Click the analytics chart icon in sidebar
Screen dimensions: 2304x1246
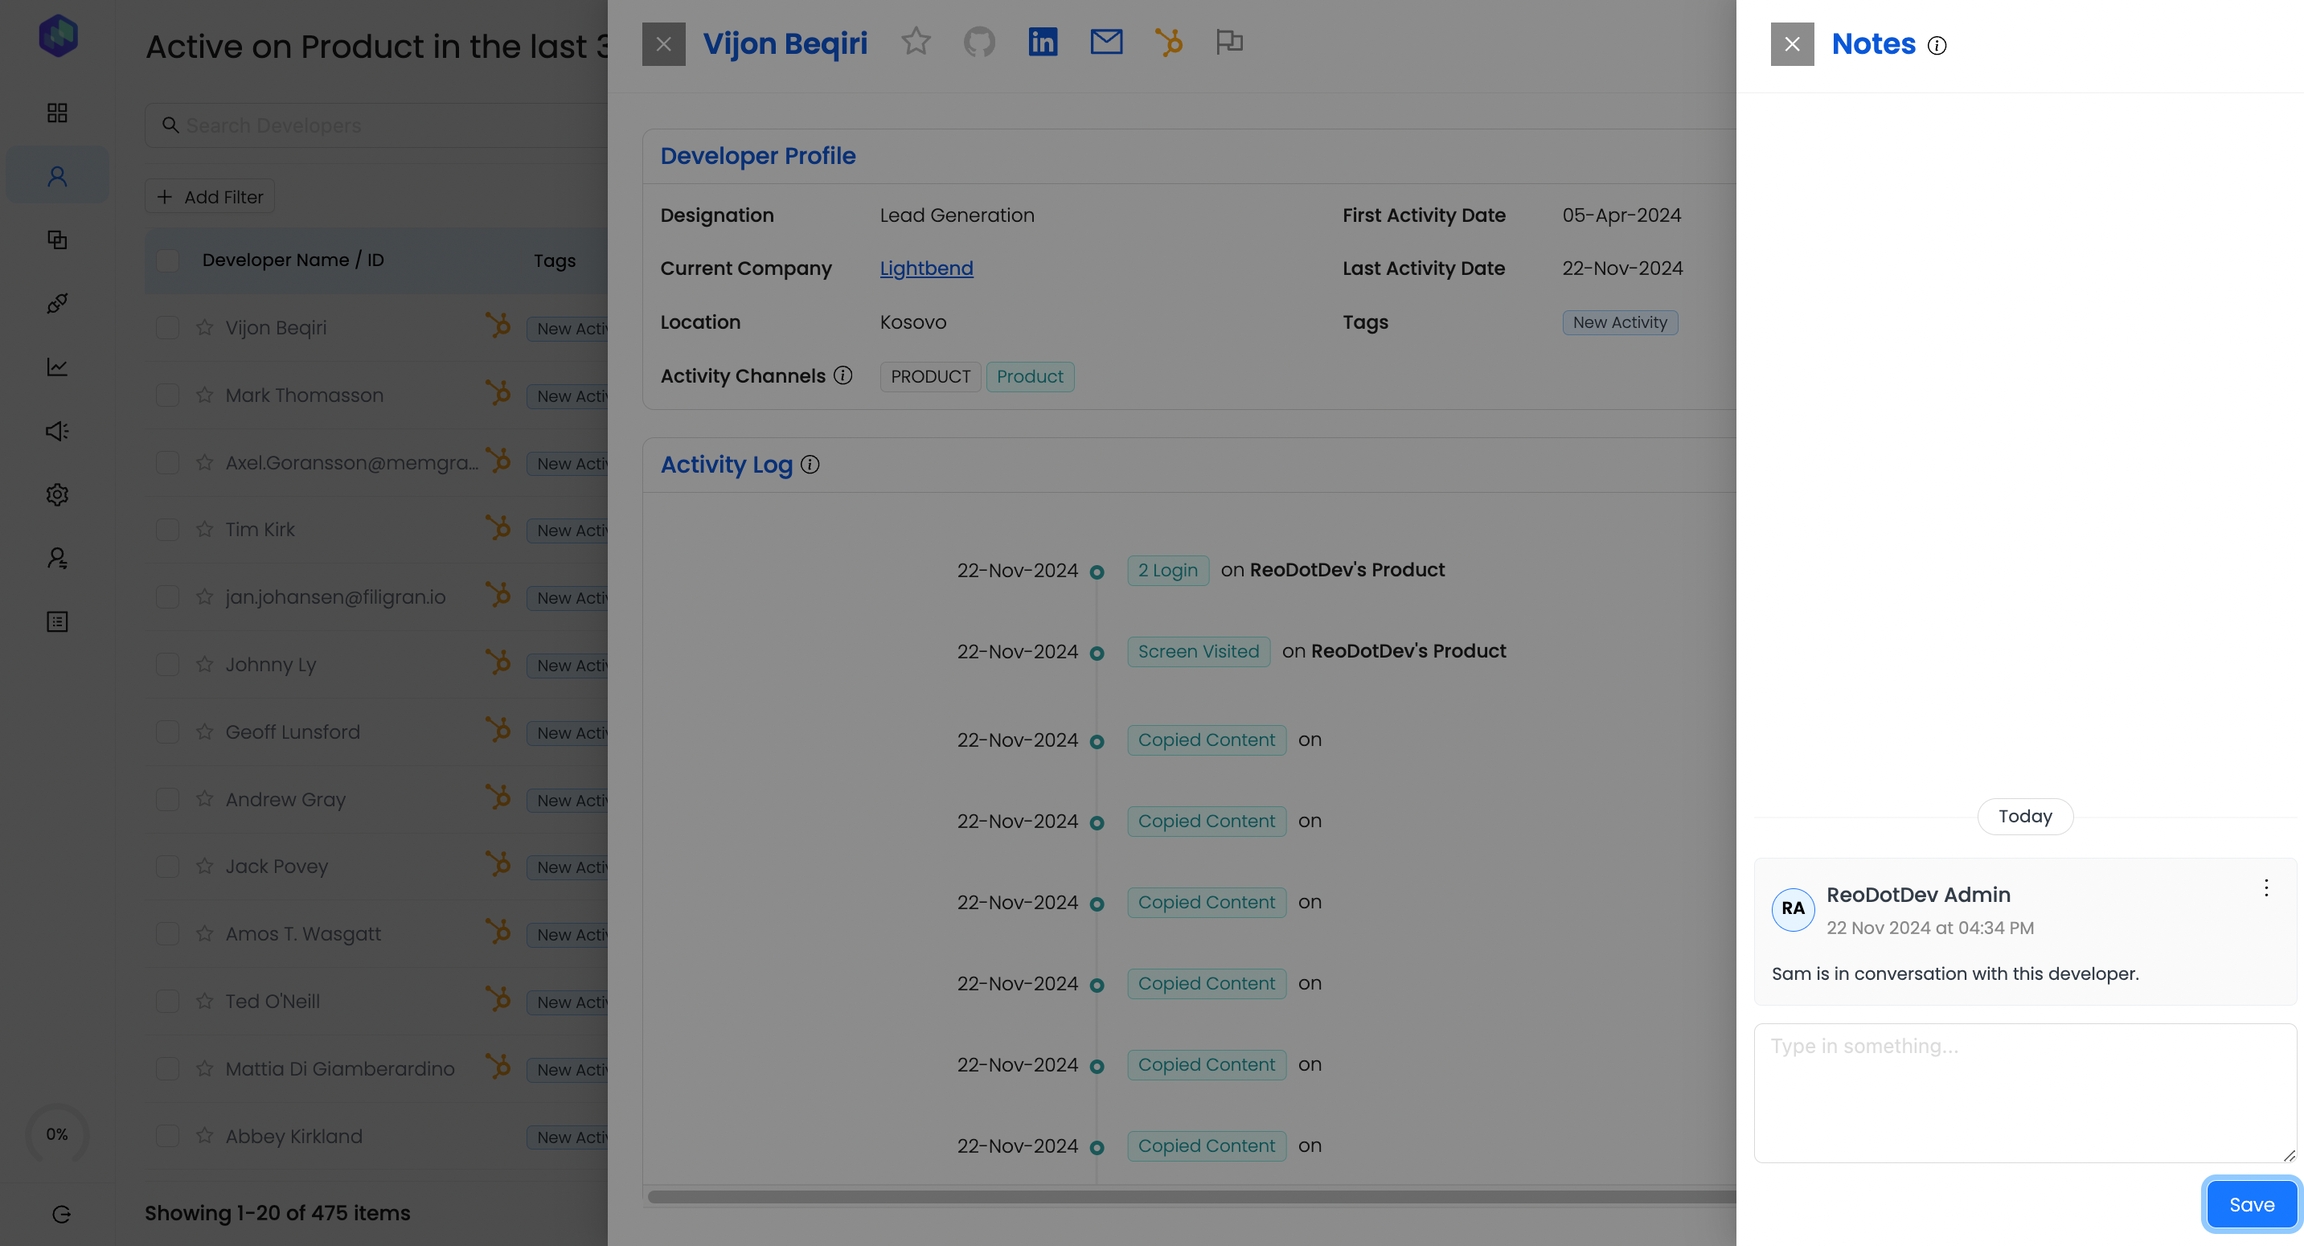tap(57, 367)
